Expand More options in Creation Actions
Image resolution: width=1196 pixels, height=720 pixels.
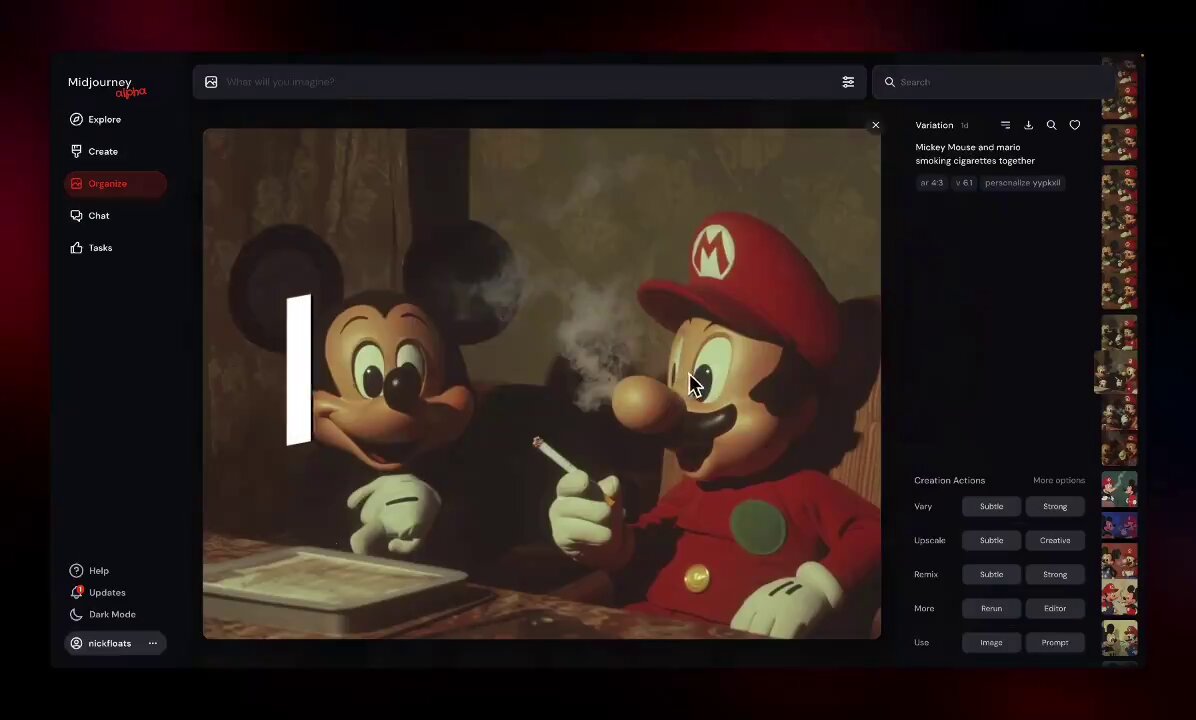pos(1059,481)
